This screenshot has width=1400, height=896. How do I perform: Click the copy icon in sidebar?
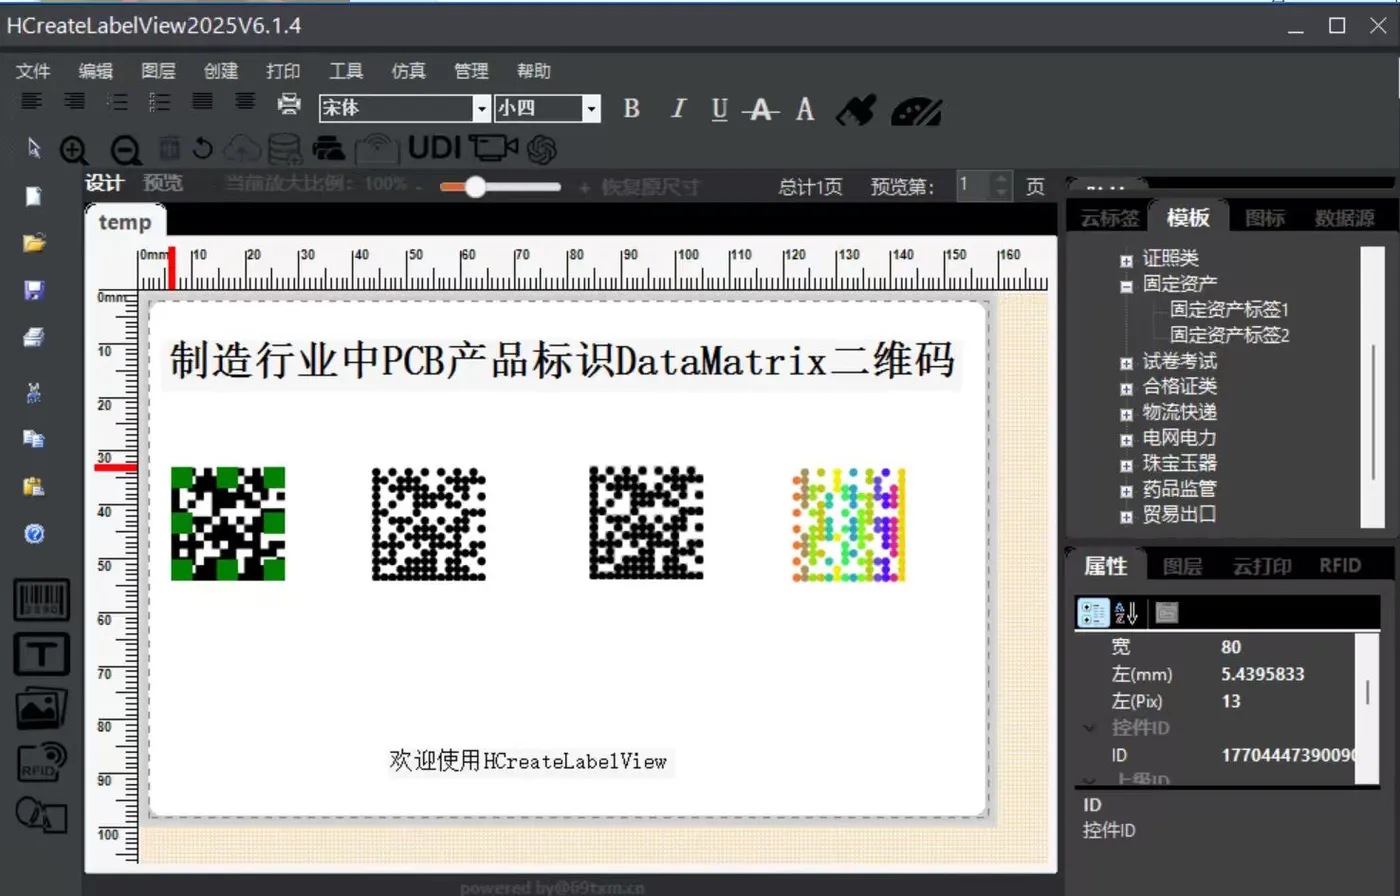click(x=34, y=438)
